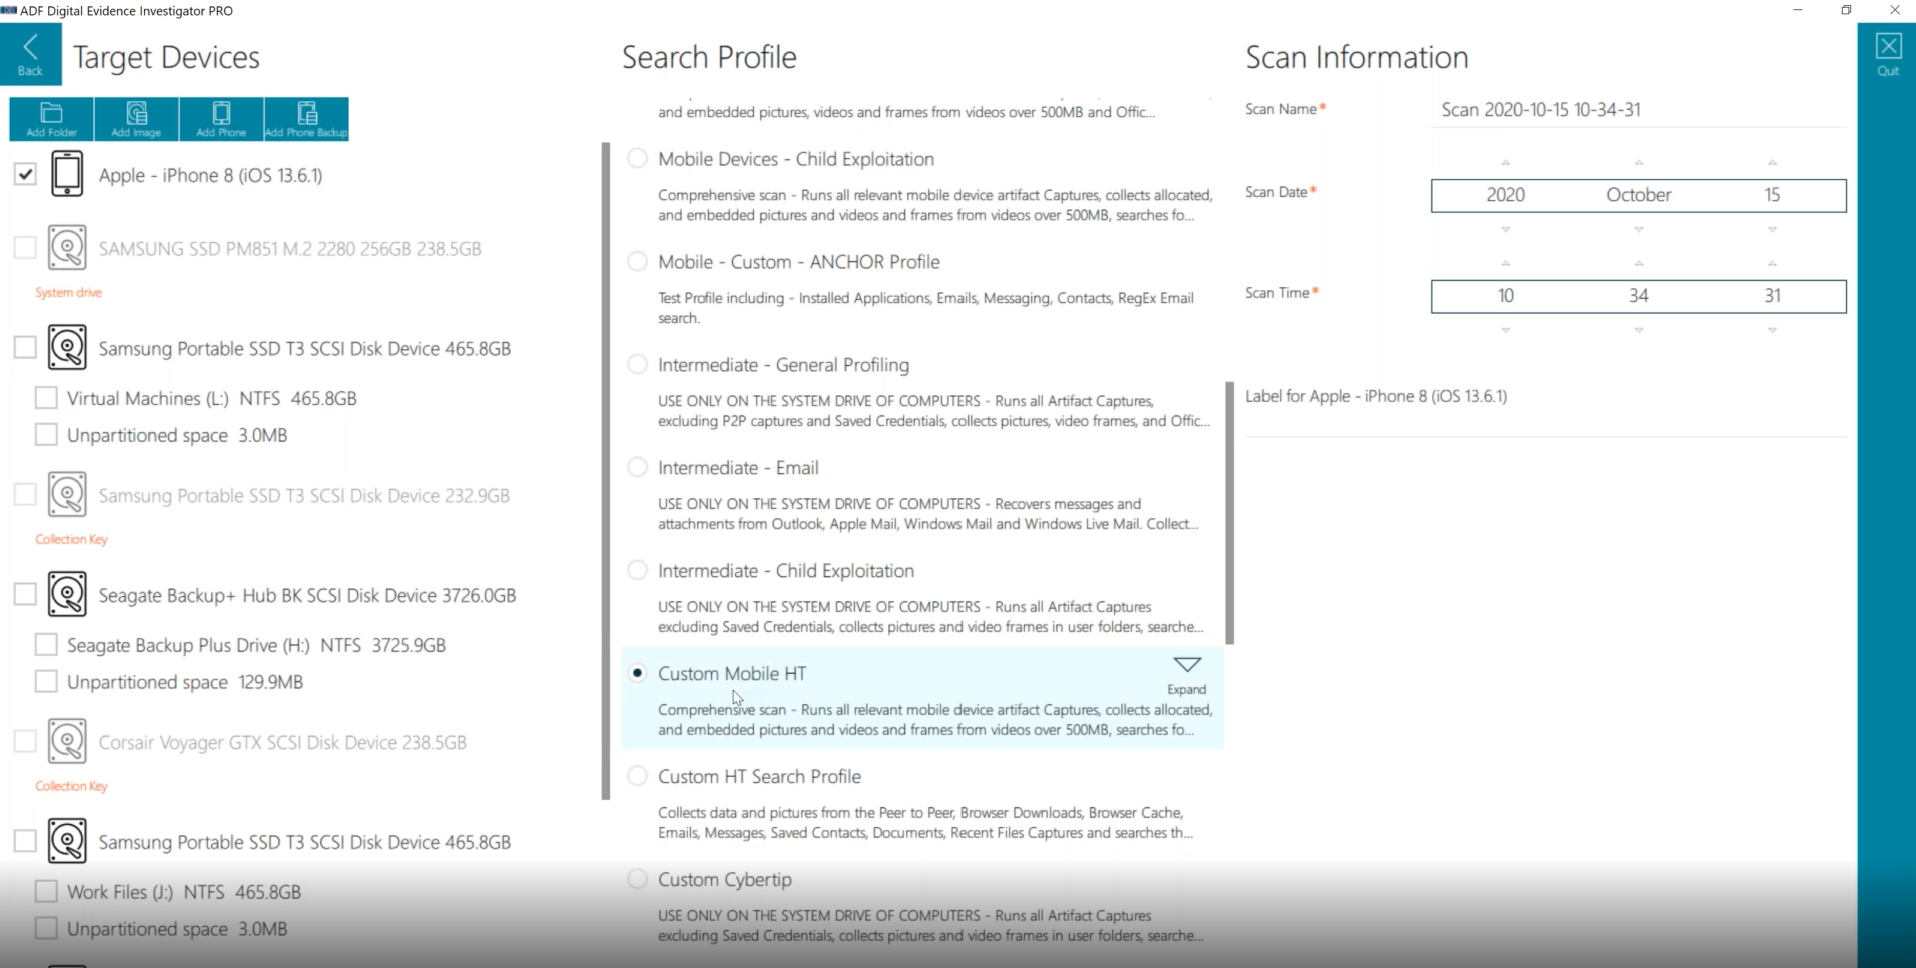Check the Virtual Machines (L:) partition checkbox
This screenshot has height=968, width=1916.
pos(46,398)
